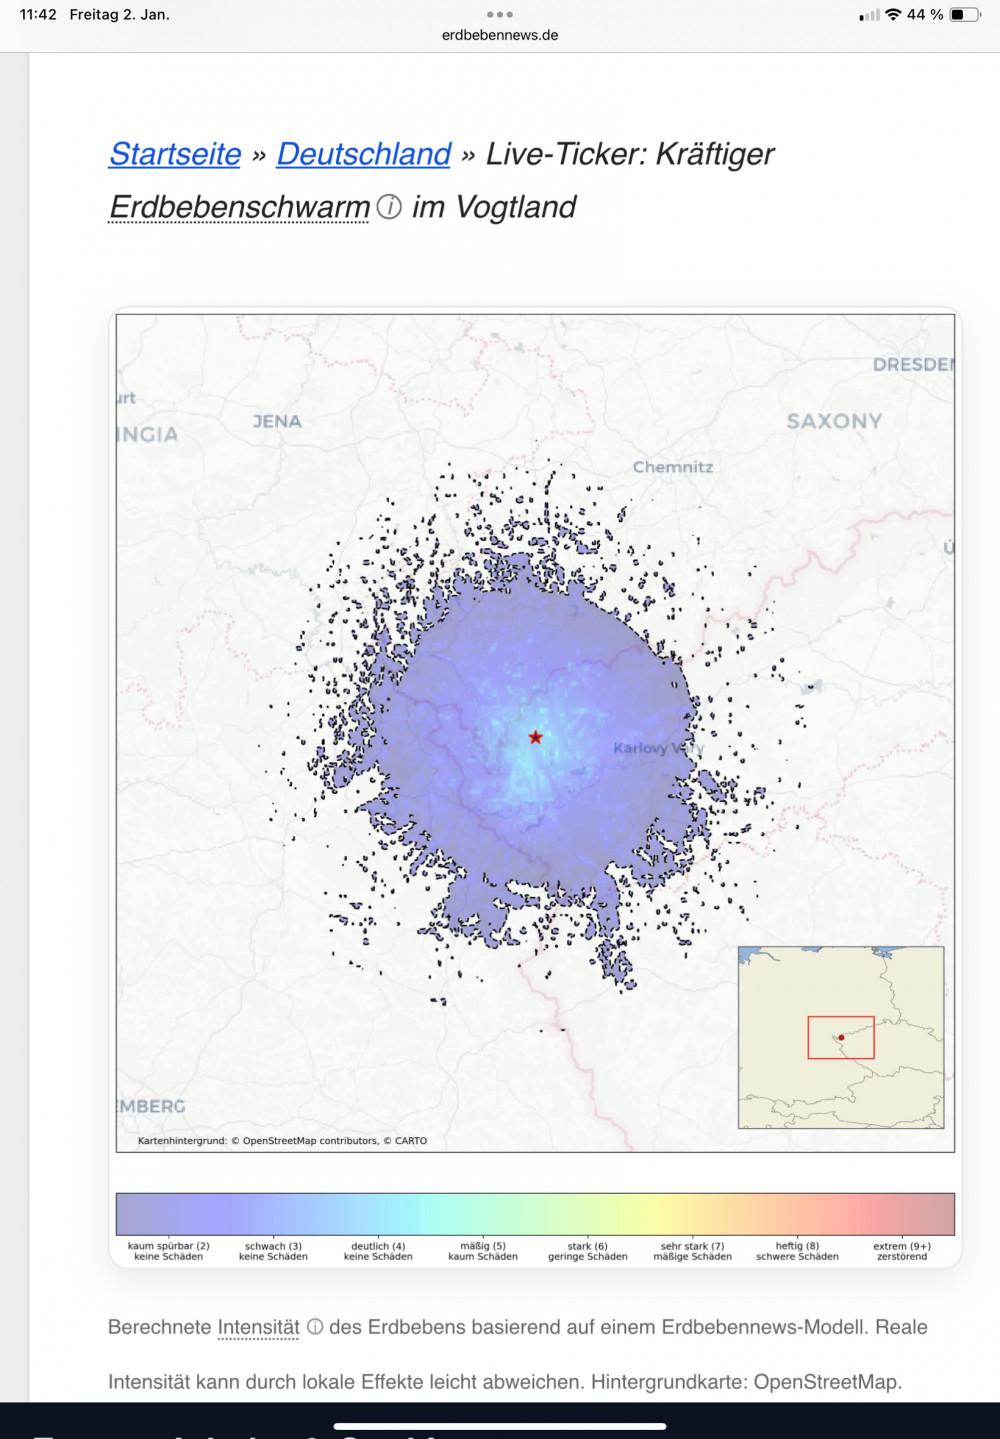The image size is (1000, 1439).
Task: Click the 'schwach (3)' section of the color scale
Action: point(273,1214)
